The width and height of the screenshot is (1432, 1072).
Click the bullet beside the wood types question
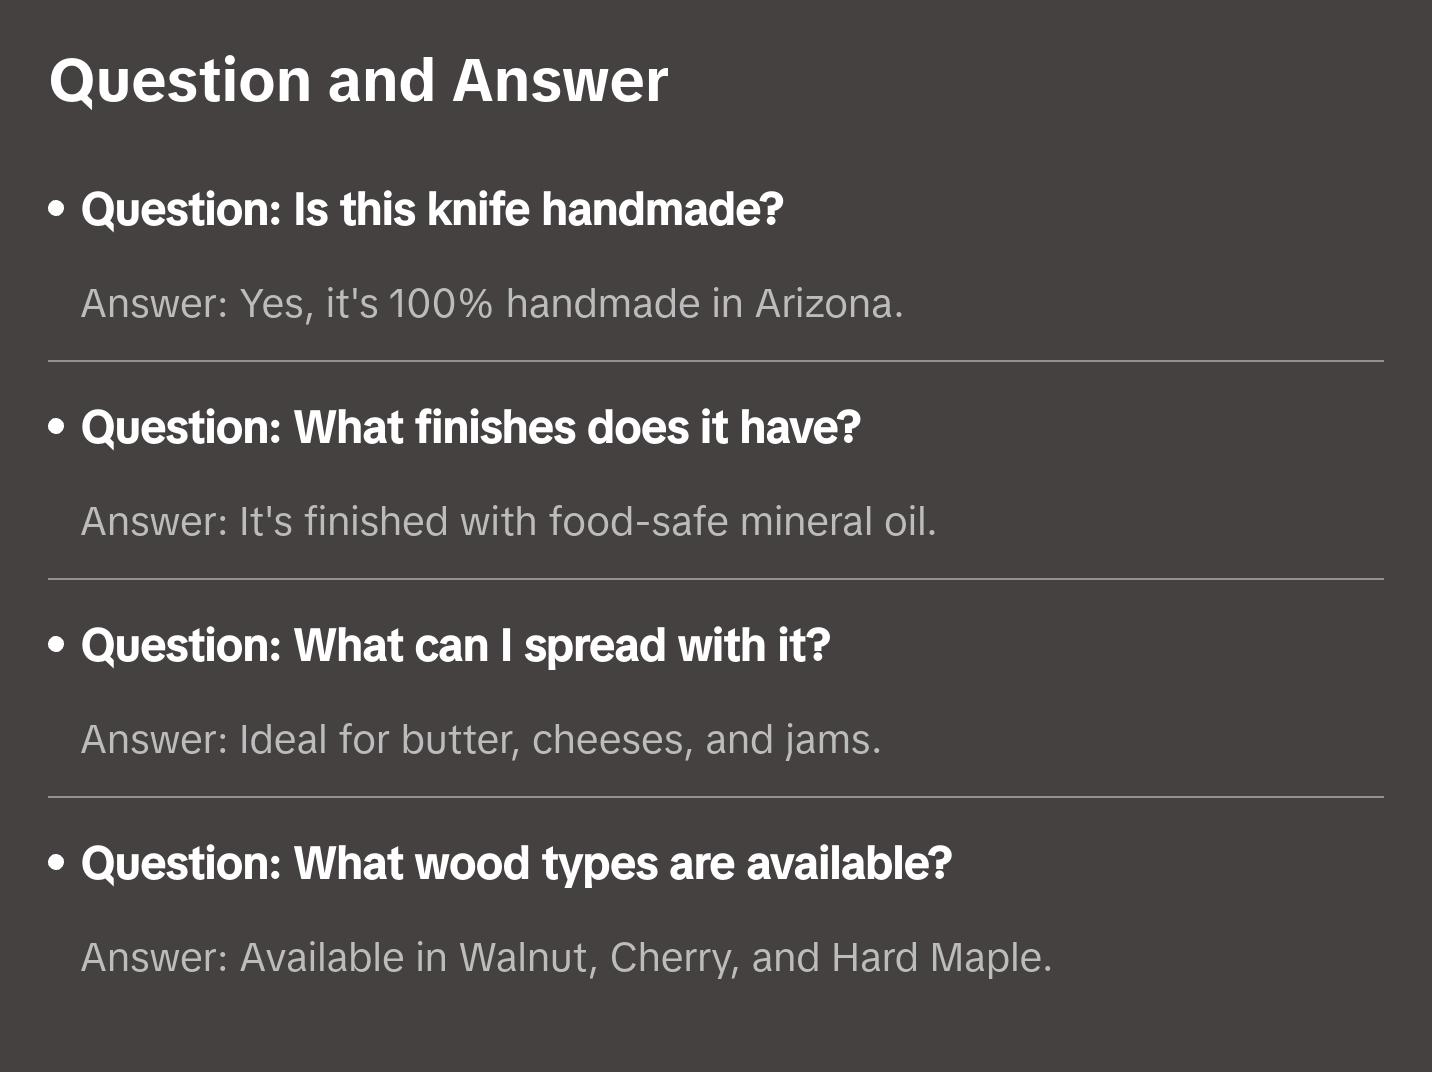[57, 864]
